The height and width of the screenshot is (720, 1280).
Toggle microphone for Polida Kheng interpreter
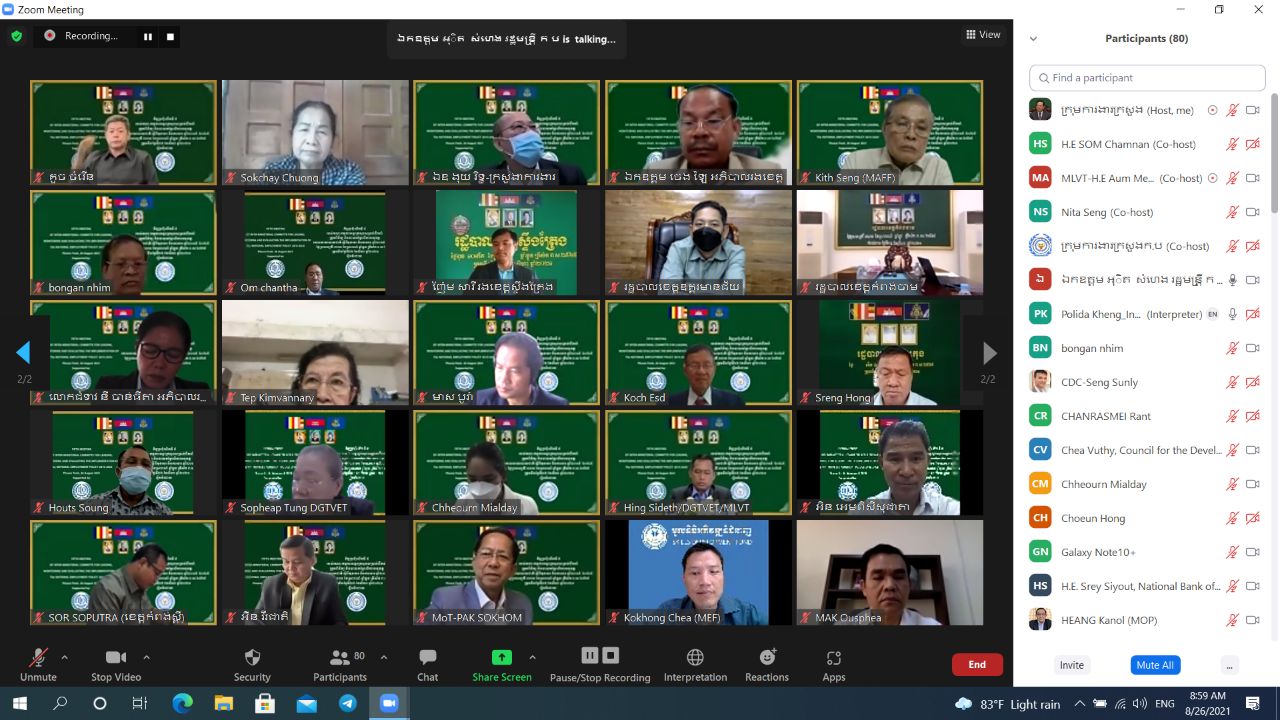pyautogui.click(x=1233, y=314)
